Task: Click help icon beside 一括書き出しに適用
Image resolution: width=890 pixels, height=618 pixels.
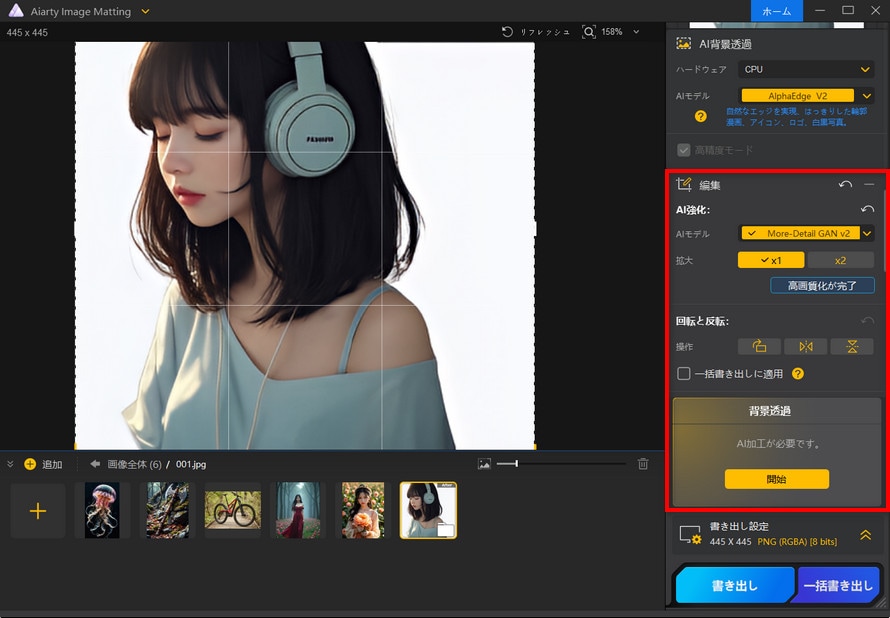Action: coord(798,373)
